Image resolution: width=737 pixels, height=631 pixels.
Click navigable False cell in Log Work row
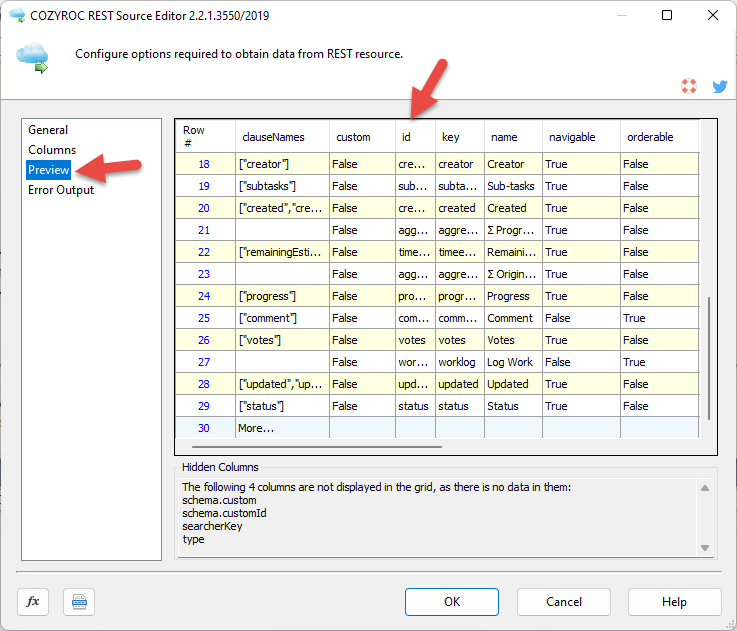(581, 362)
